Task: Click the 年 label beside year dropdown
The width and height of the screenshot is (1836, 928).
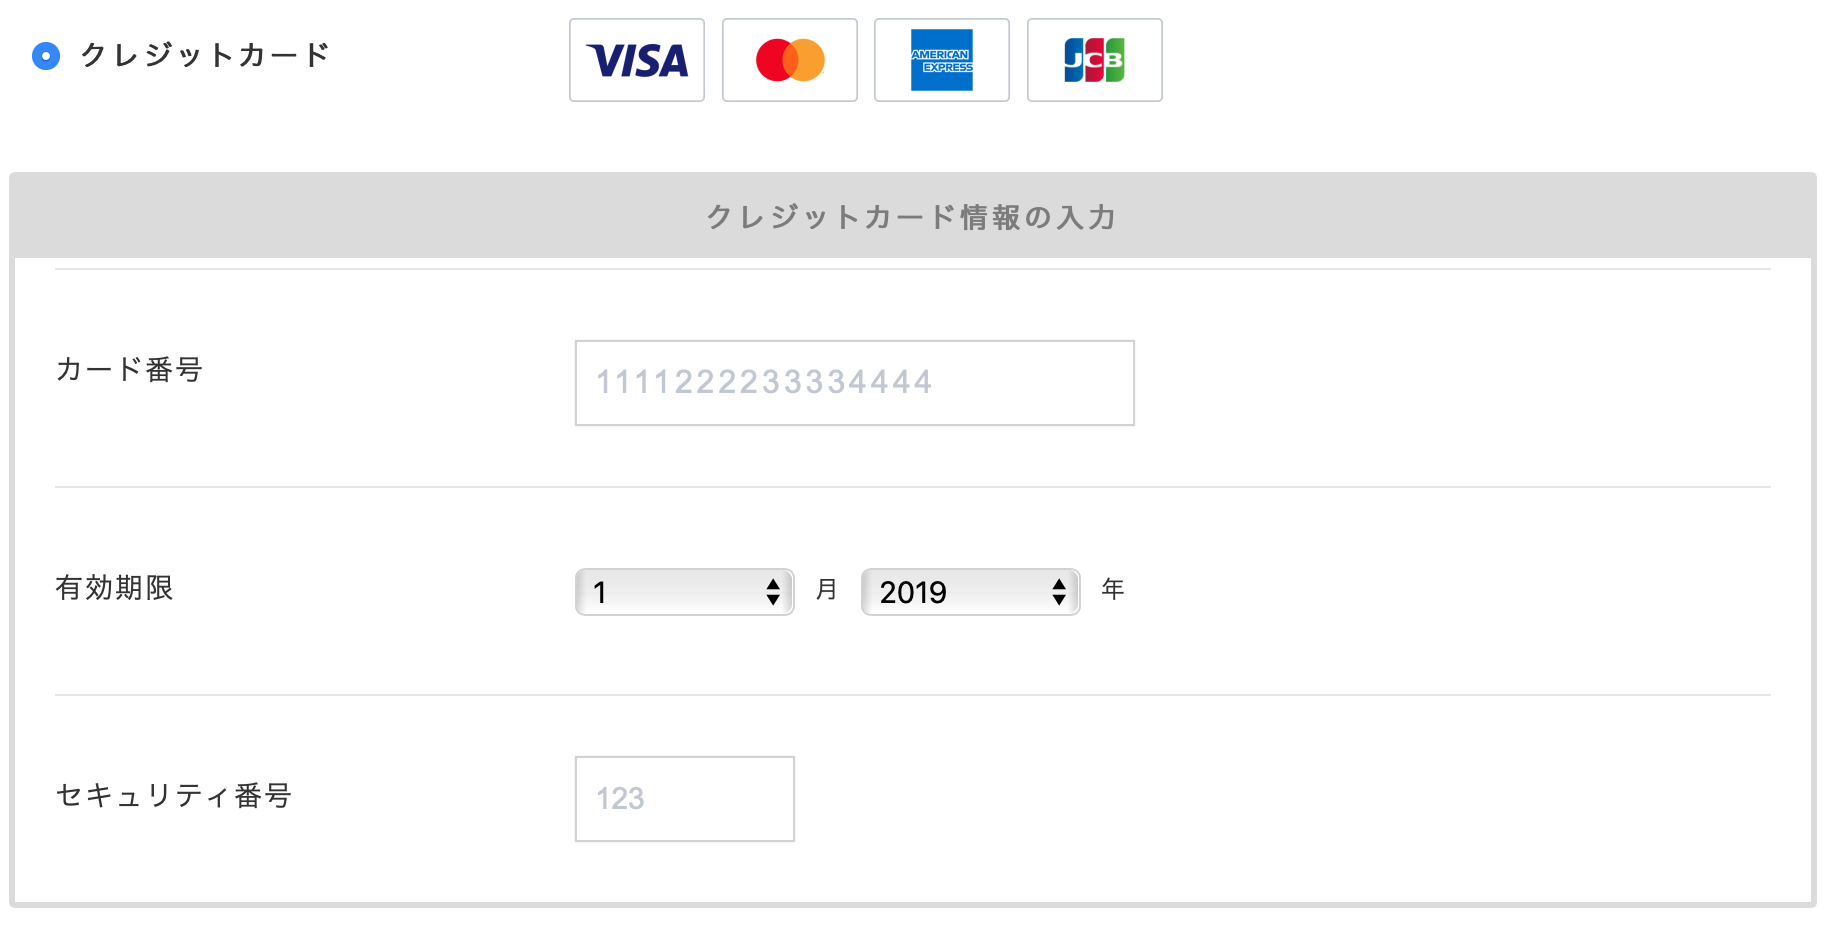Action: pyautogui.click(x=1113, y=590)
